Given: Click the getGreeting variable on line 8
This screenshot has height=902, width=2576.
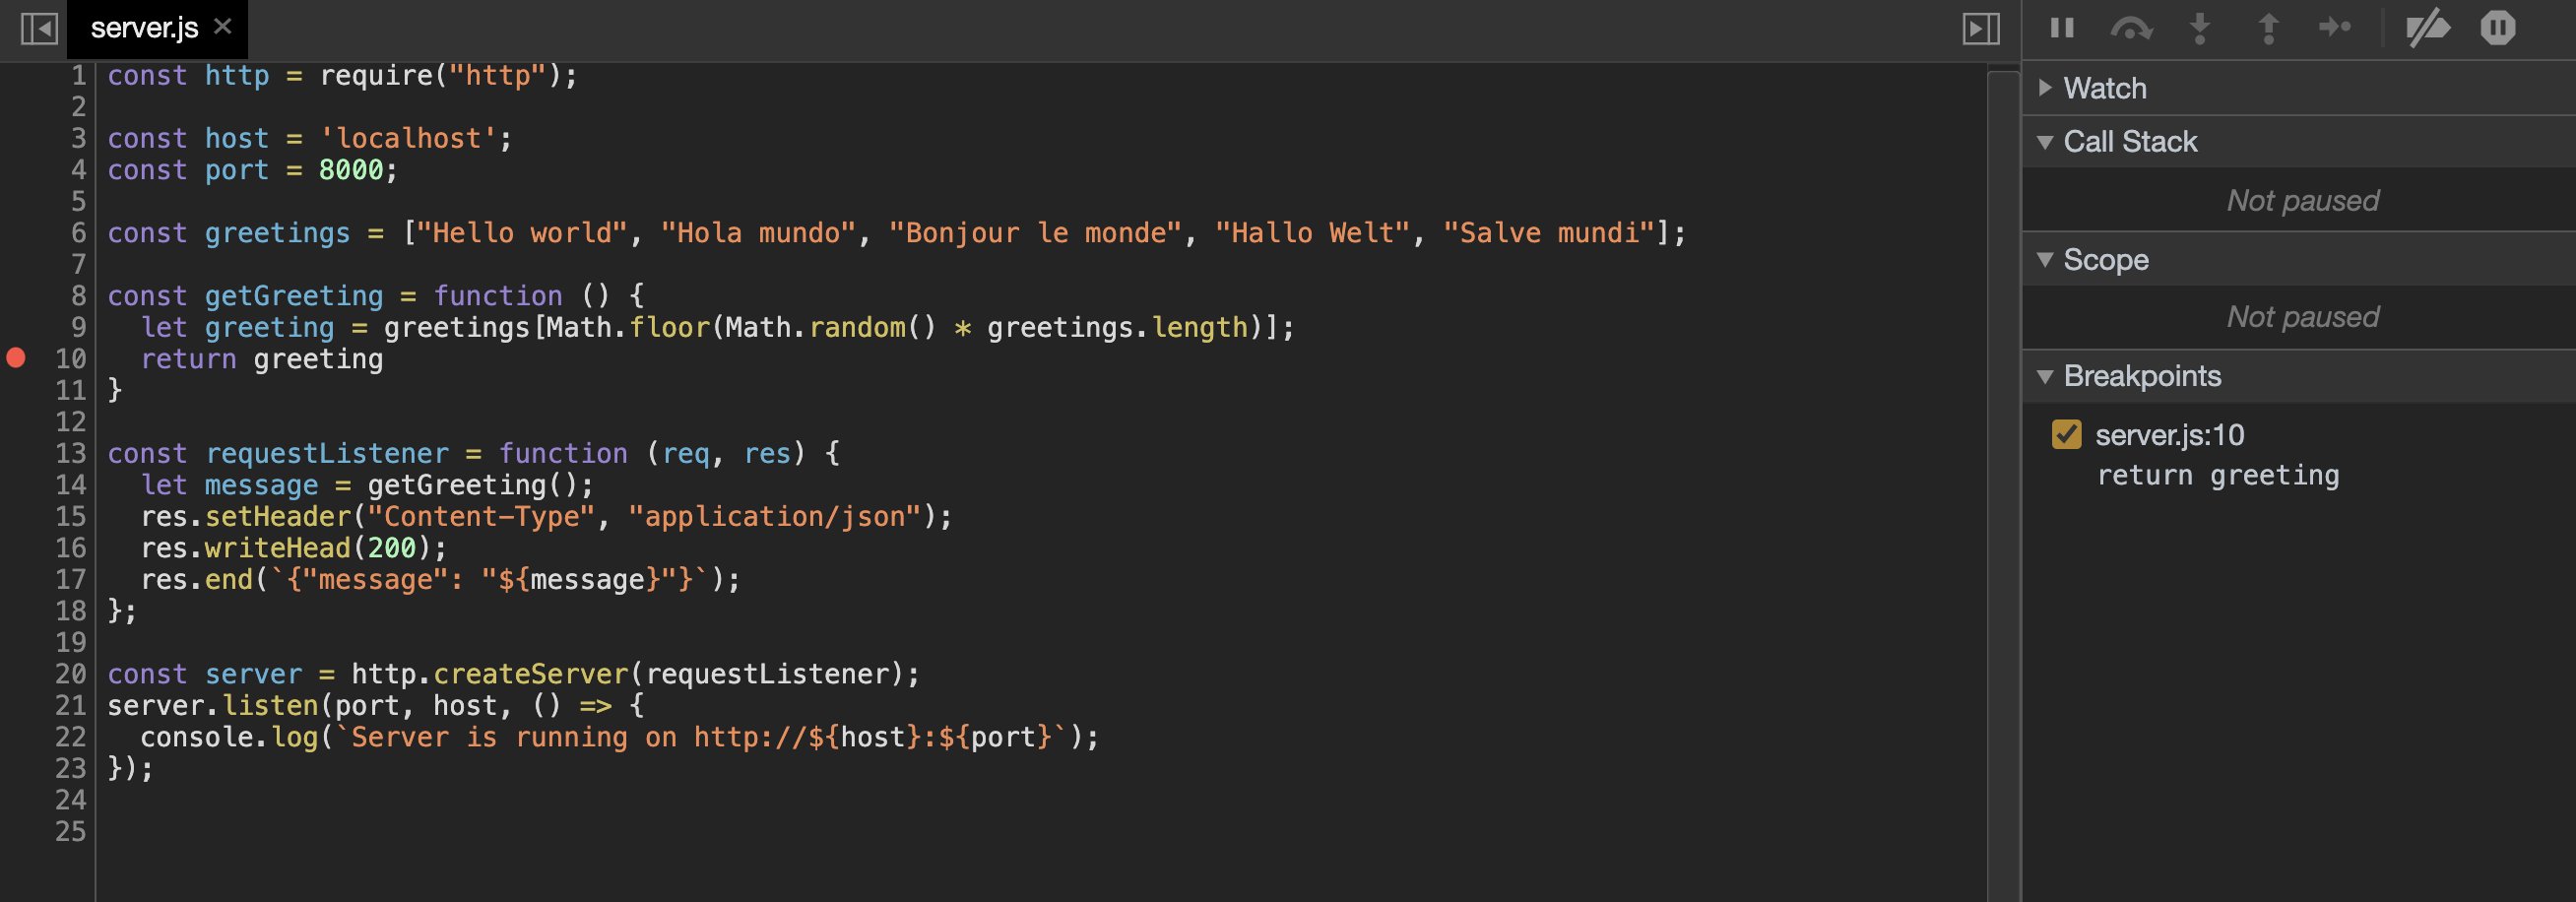Looking at the screenshot, I should [x=294, y=296].
